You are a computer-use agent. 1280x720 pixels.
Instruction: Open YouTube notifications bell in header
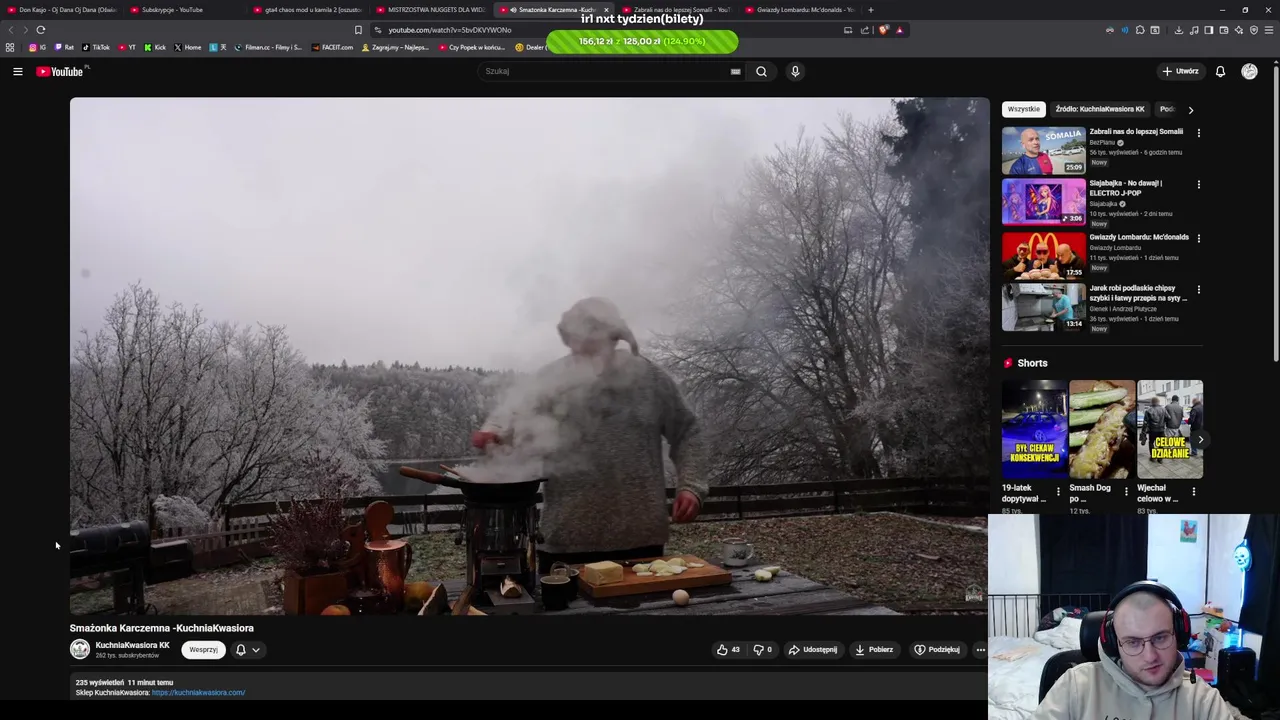pos(1220,71)
